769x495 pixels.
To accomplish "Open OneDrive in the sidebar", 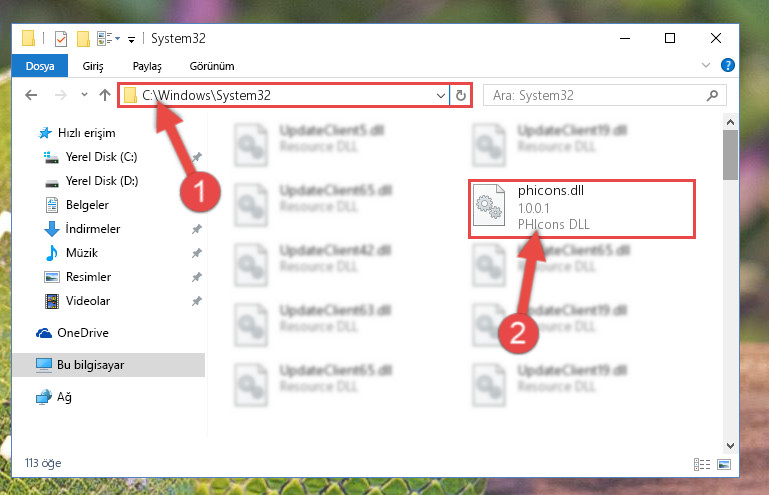I will click(82, 333).
